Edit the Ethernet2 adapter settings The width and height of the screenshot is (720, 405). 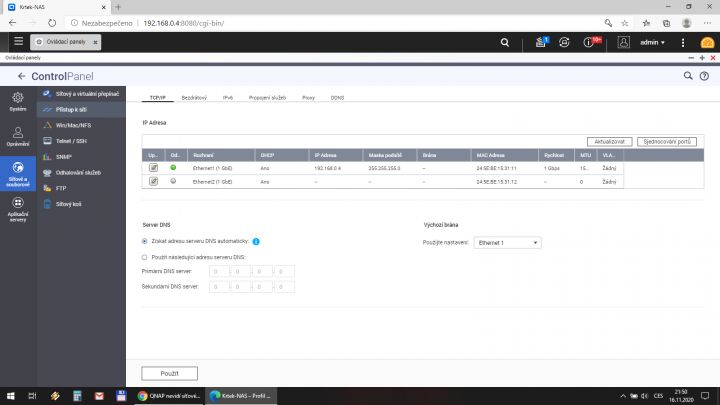[x=153, y=181]
